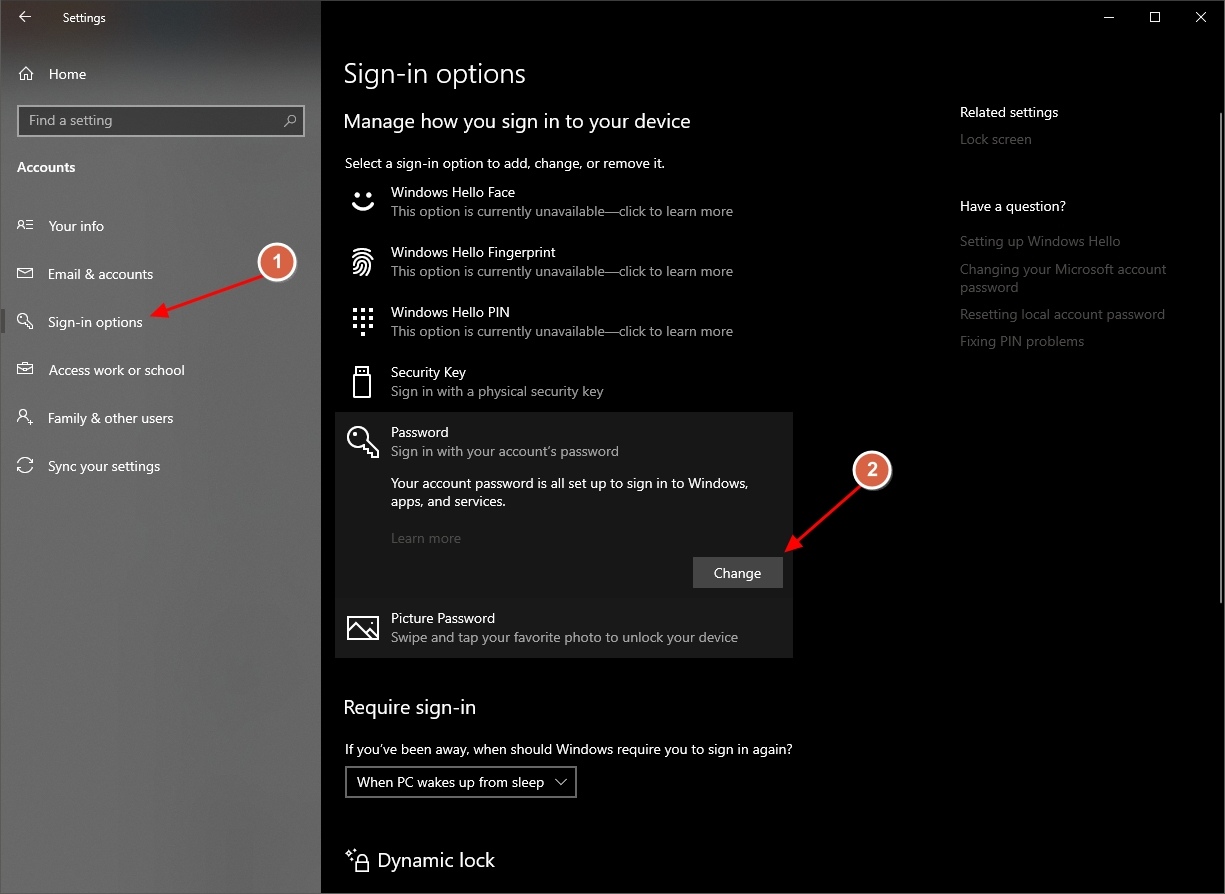Open Your info settings page
Viewport: 1225px width, 894px height.
pos(76,226)
